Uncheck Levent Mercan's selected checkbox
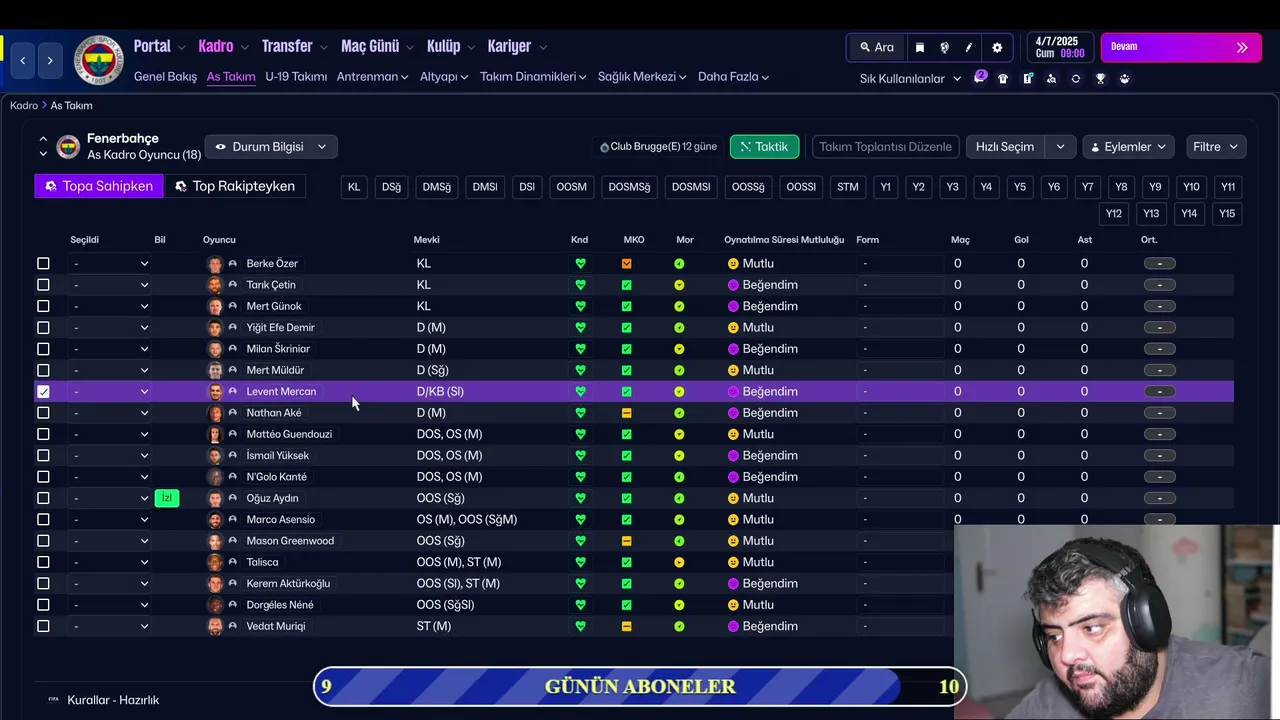The image size is (1280, 720). [x=43, y=391]
